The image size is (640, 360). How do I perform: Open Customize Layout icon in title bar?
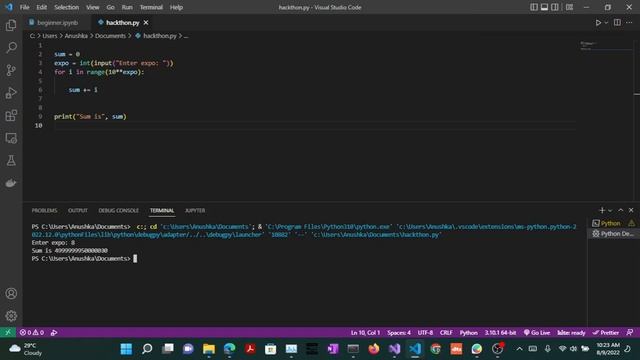point(569,7)
